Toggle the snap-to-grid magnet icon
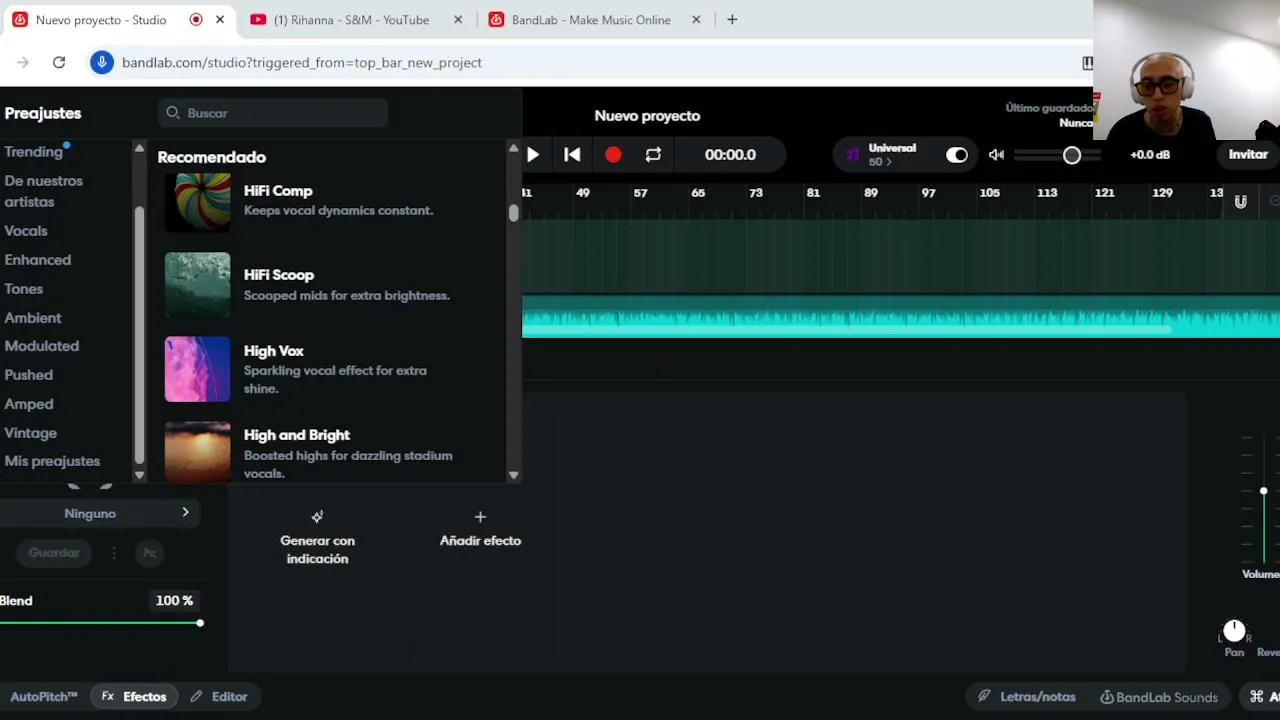The image size is (1280, 720). click(1240, 202)
